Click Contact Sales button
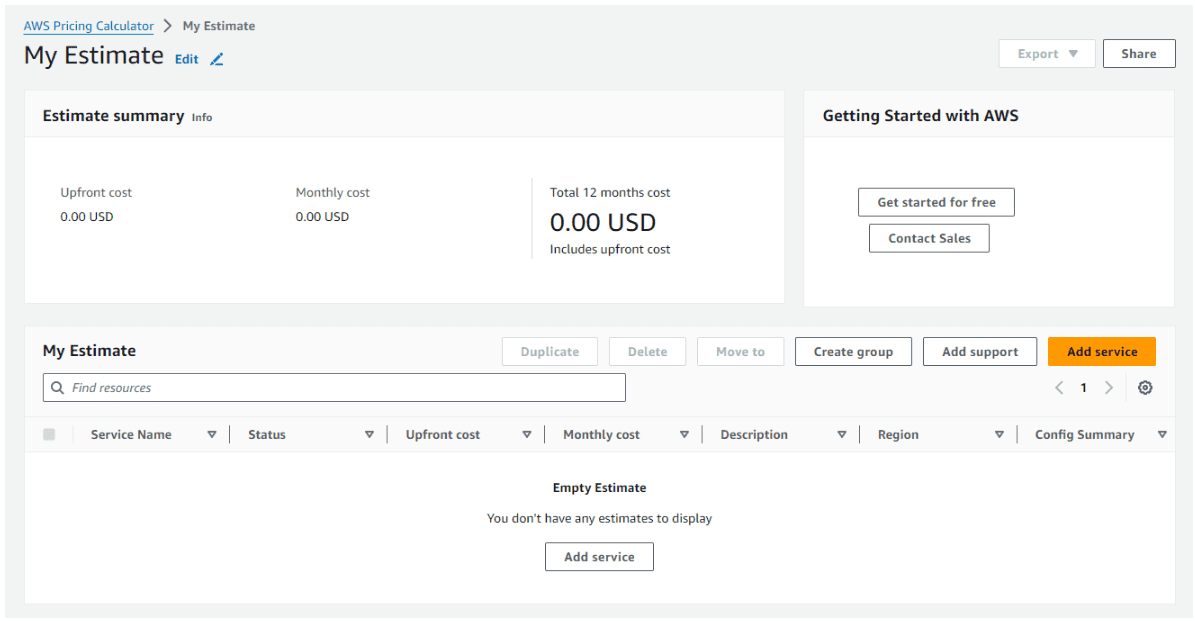The width and height of the screenshot is (1195, 621). click(x=929, y=238)
